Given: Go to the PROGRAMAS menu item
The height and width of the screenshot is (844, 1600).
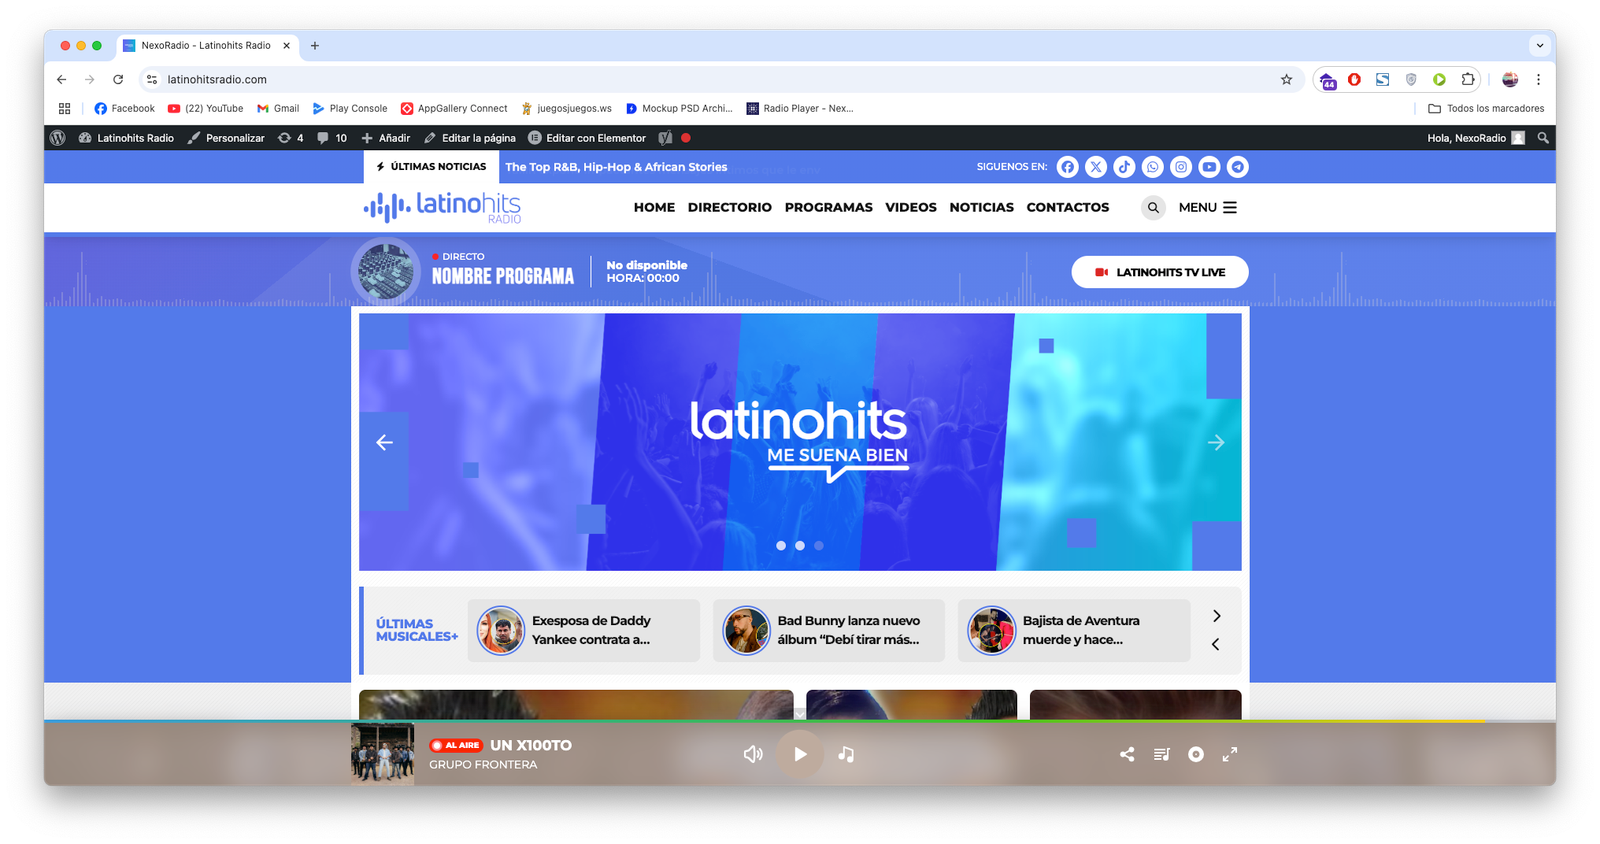Looking at the screenshot, I should 828,208.
